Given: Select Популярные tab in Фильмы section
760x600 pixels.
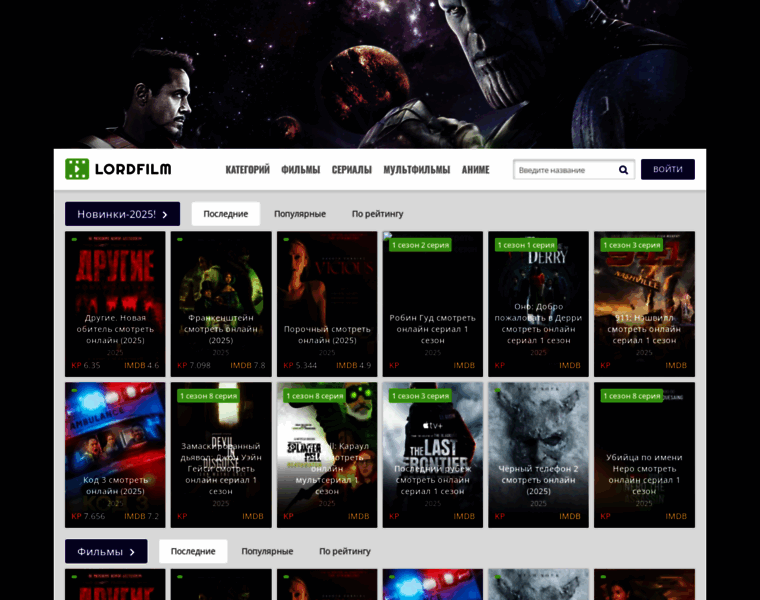Looking at the screenshot, I should pos(267,551).
